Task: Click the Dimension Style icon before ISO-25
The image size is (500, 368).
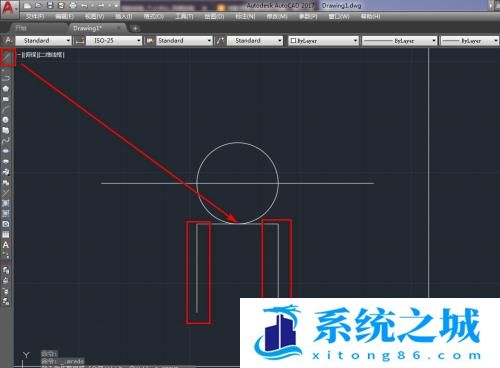Action: (x=79, y=41)
